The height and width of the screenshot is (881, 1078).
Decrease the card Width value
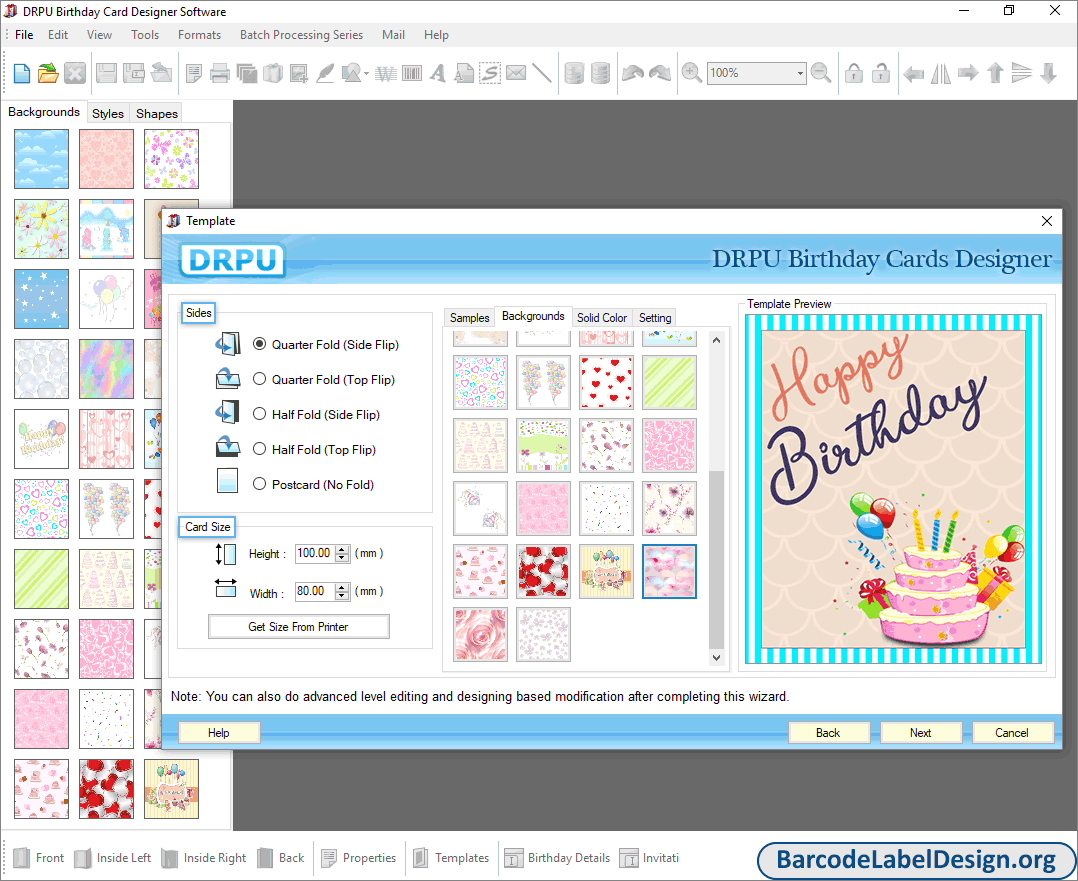coord(342,596)
